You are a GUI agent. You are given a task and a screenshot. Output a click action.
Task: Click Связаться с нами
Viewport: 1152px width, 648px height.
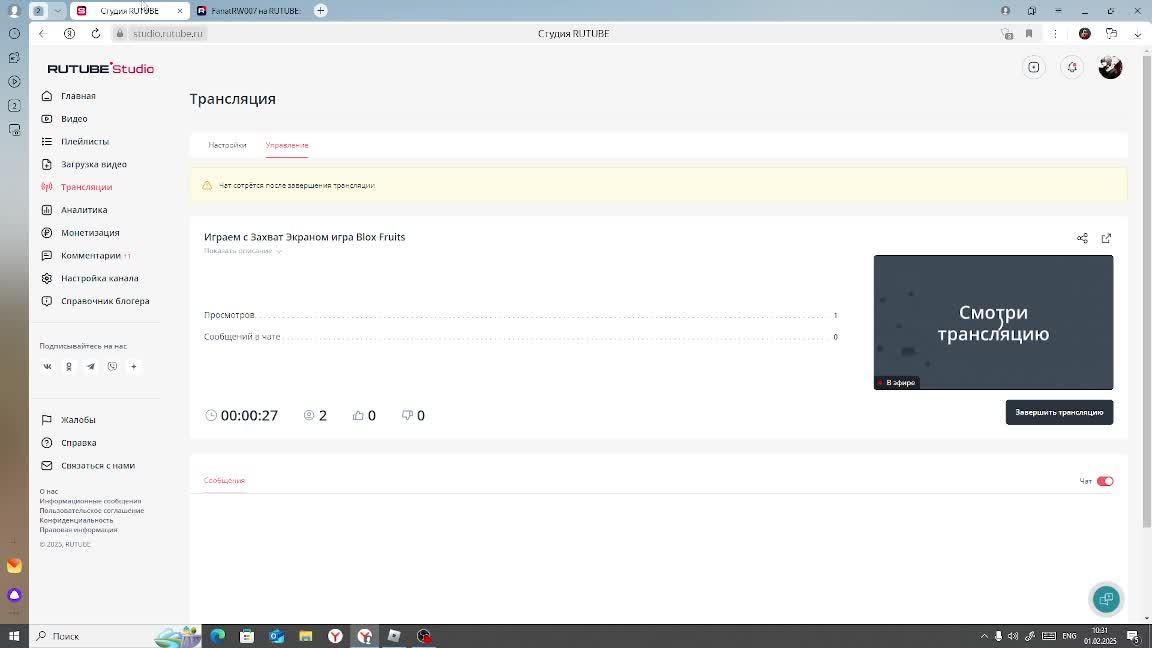(x=97, y=466)
